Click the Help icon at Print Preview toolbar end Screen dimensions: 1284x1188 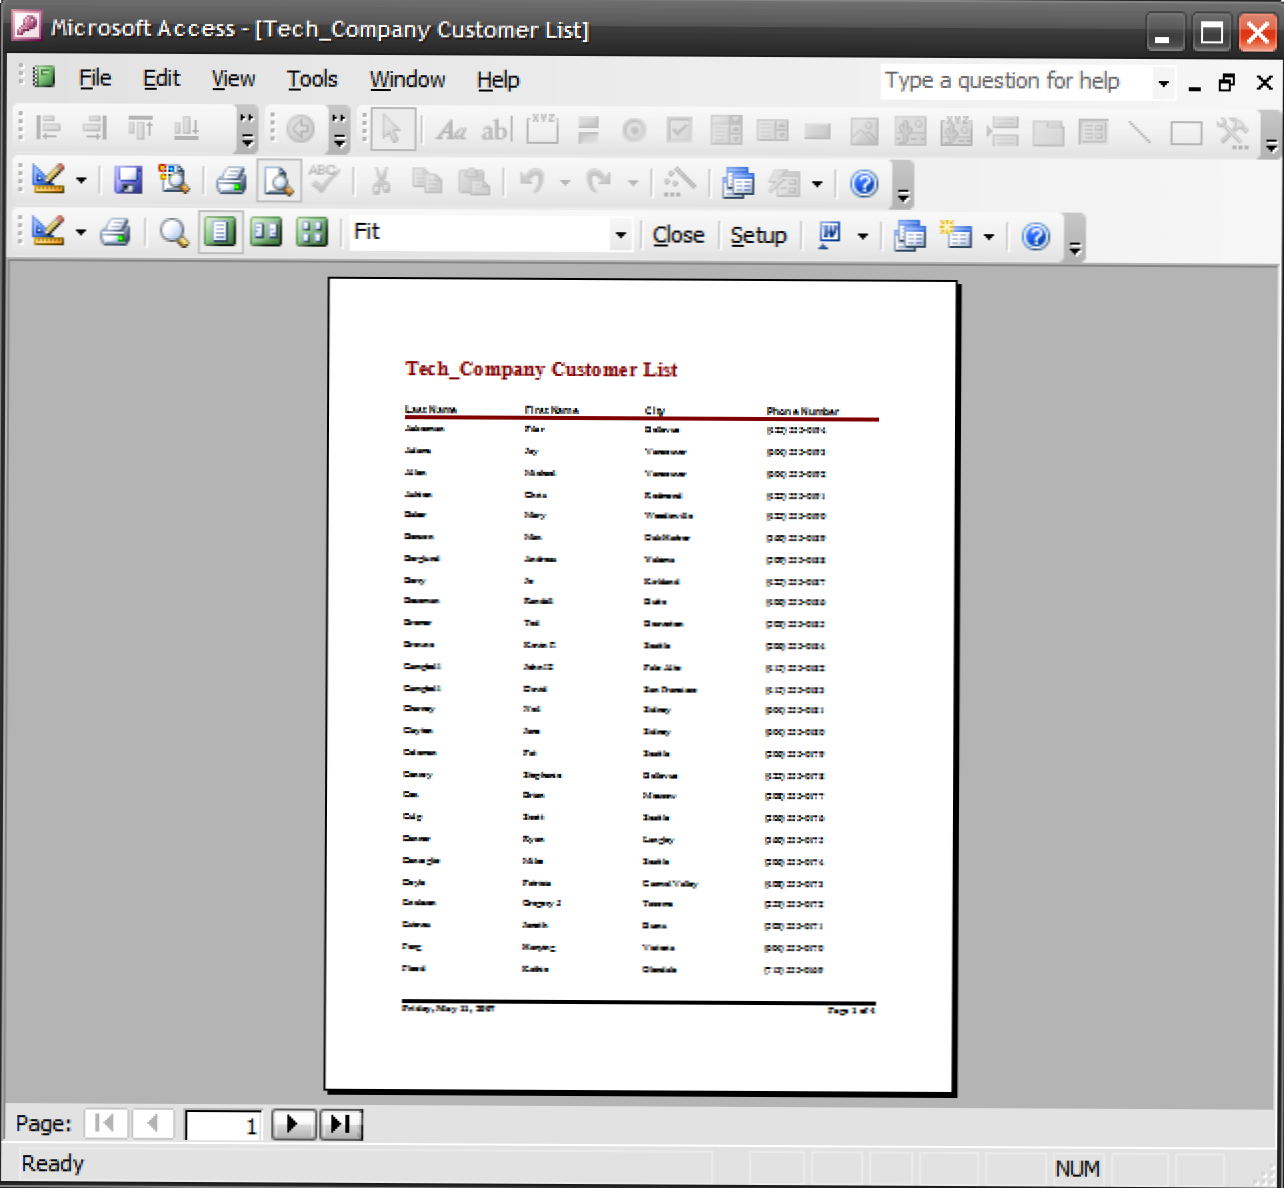1036,236
